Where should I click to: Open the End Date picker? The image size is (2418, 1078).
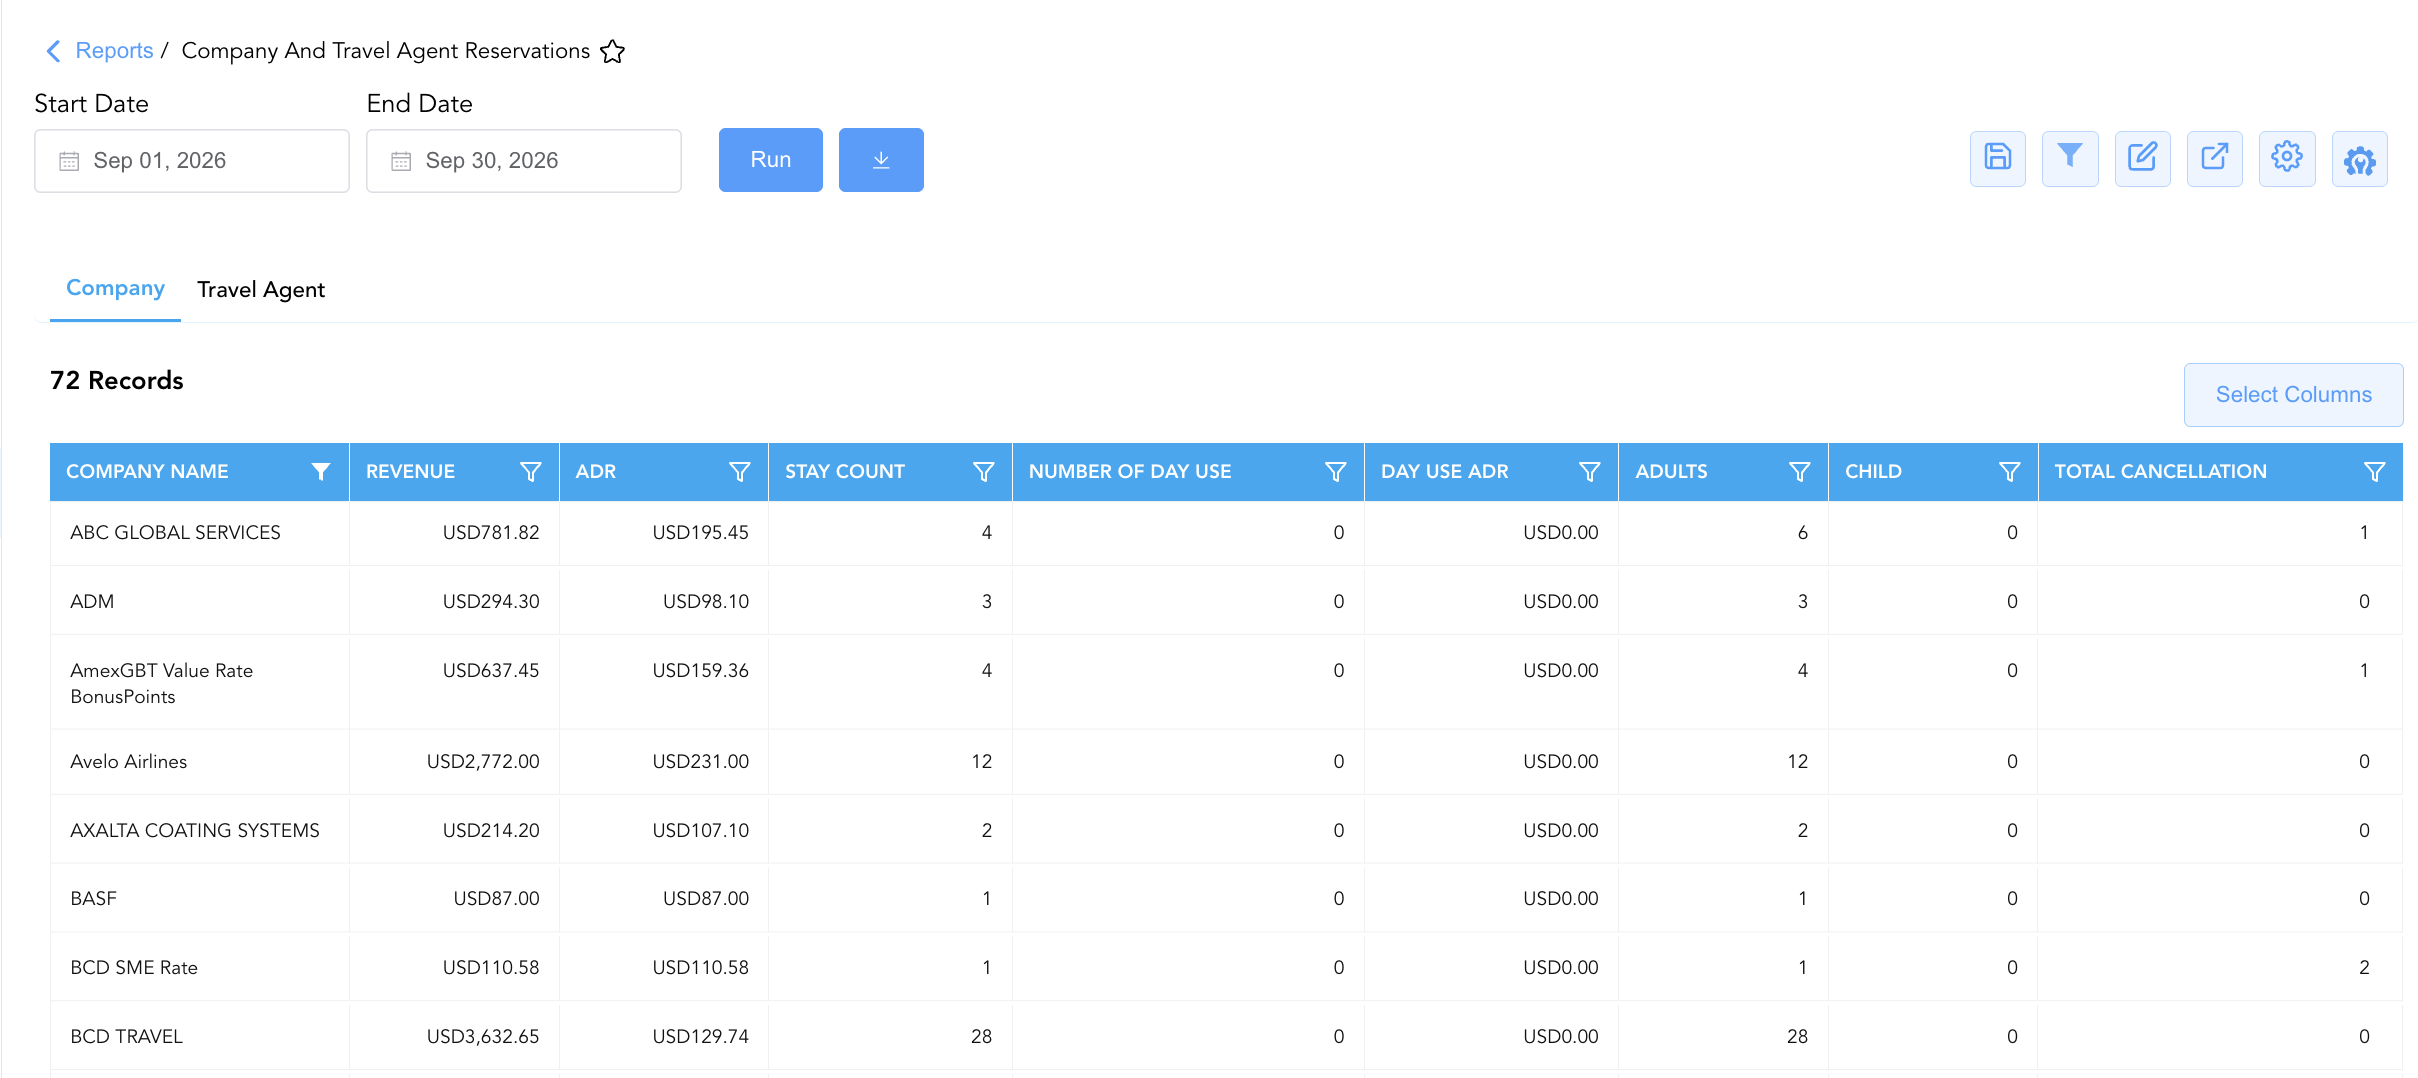coord(524,161)
